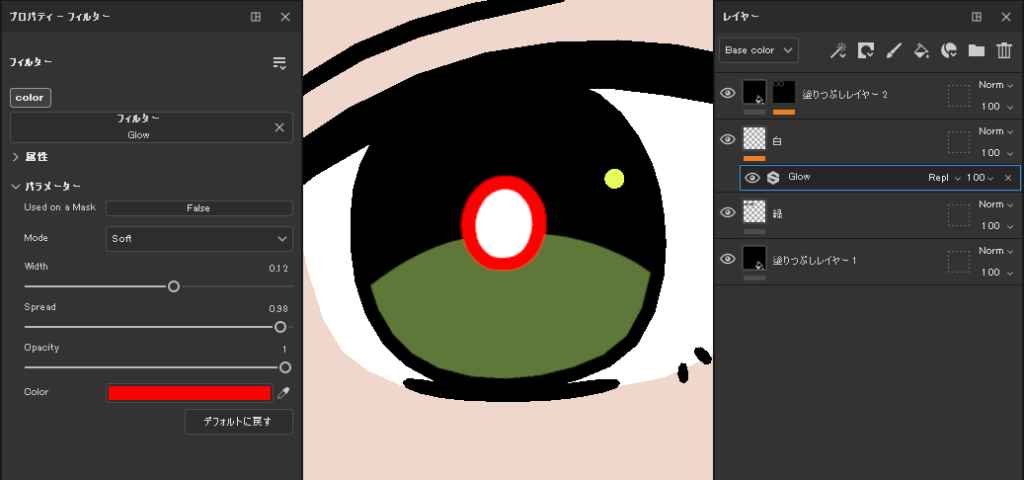Create a new layer folder

click(976, 50)
